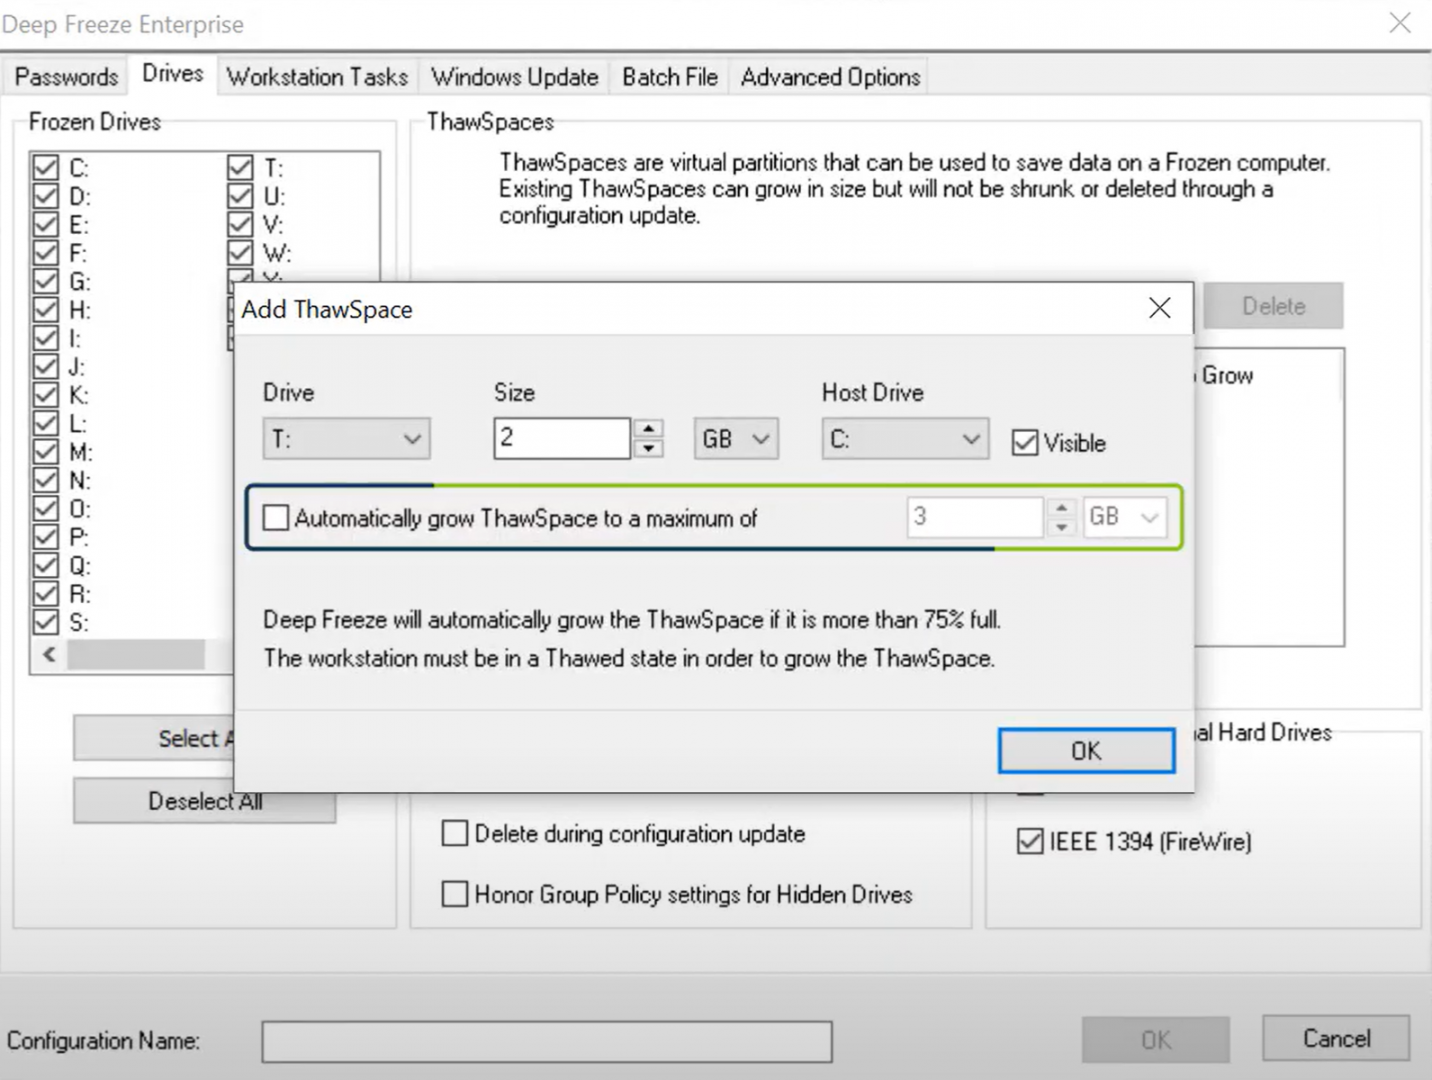
Task: Click the main window OK button
Action: (1155, 1040)
